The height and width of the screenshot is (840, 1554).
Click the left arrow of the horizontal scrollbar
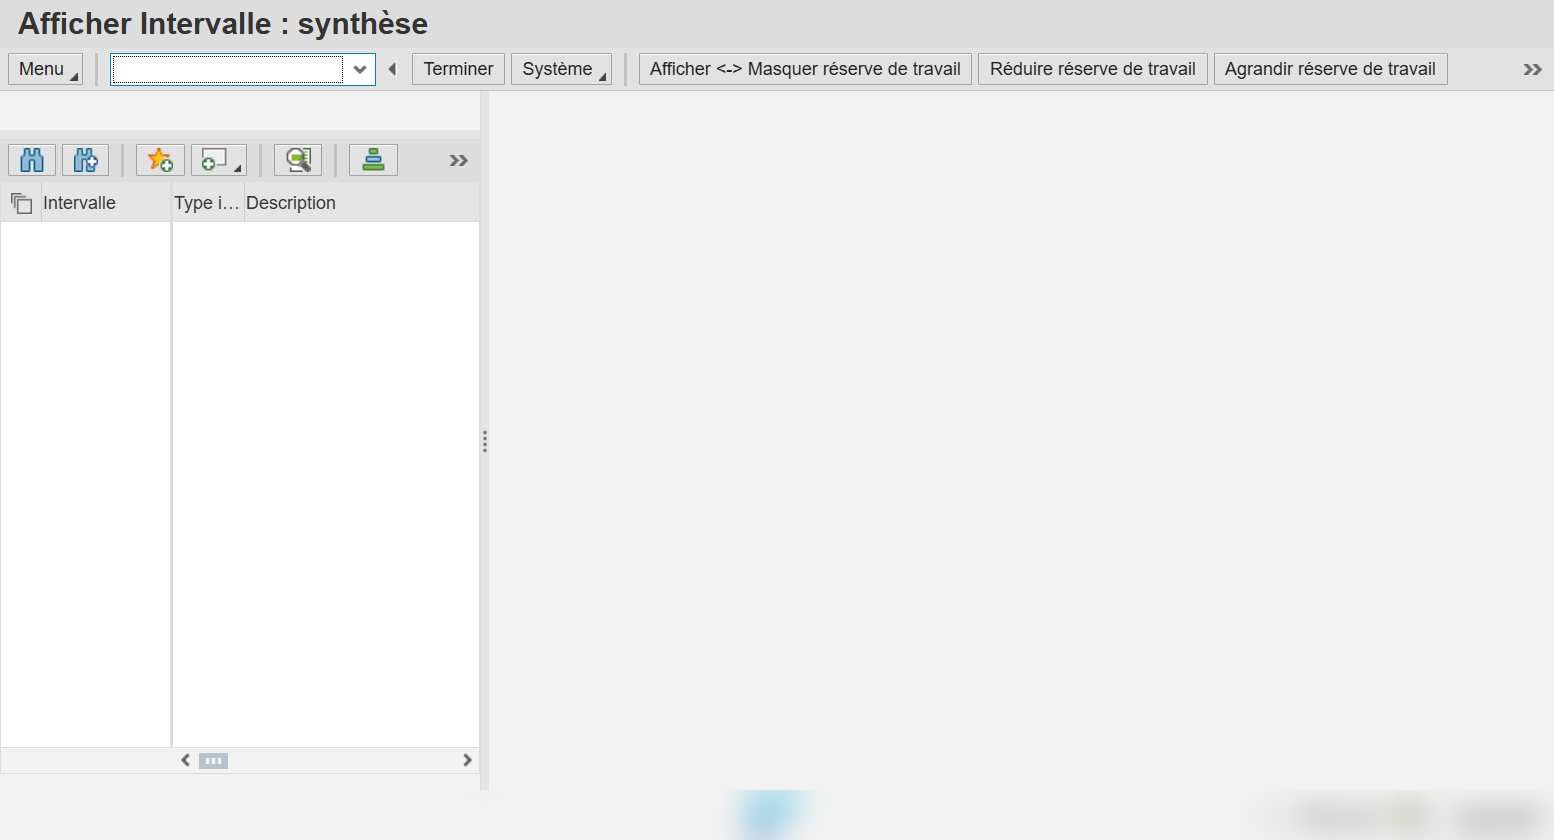click(x=185, y=760)
